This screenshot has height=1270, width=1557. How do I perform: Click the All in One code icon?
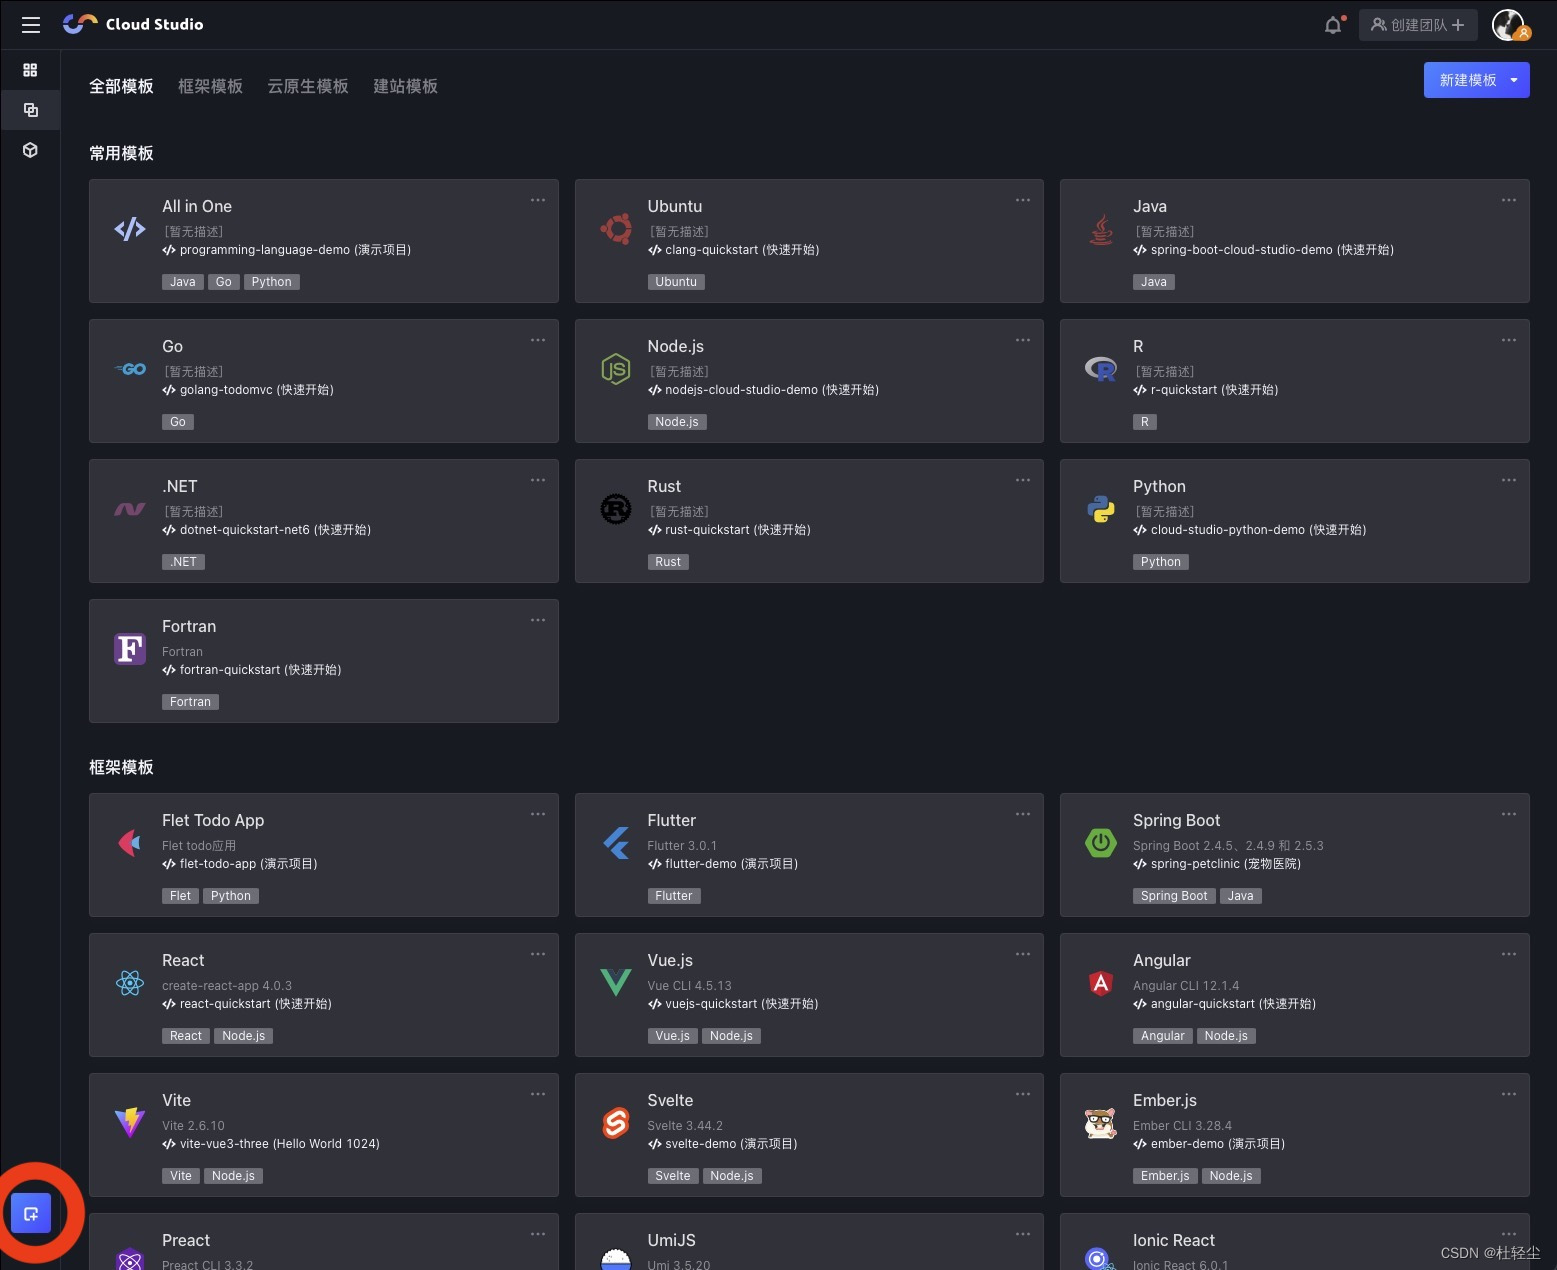click(130, 229)
